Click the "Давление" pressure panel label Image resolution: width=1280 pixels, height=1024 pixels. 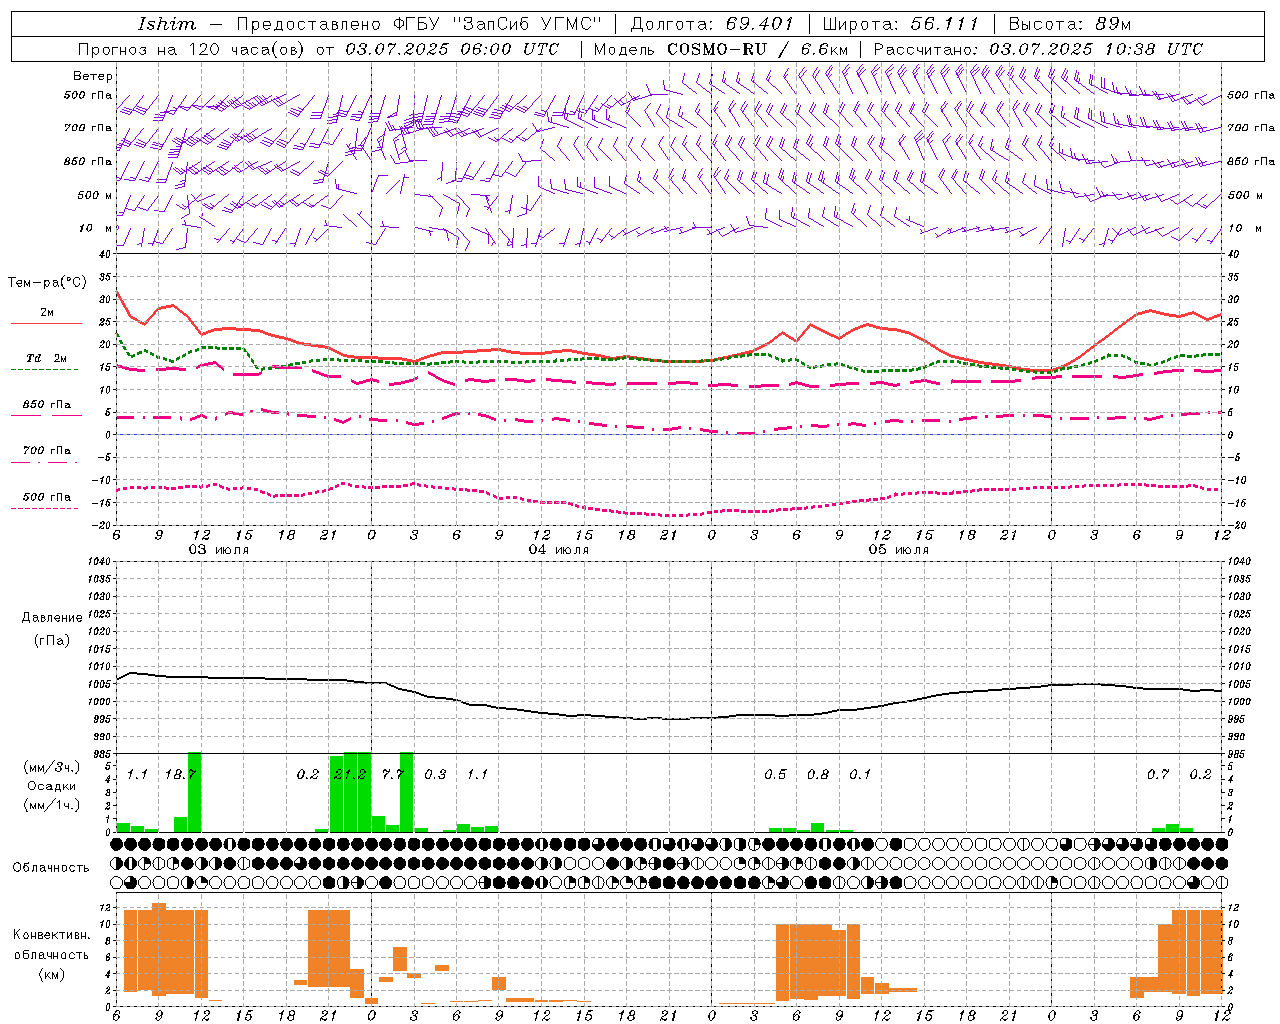coord(52,618)
